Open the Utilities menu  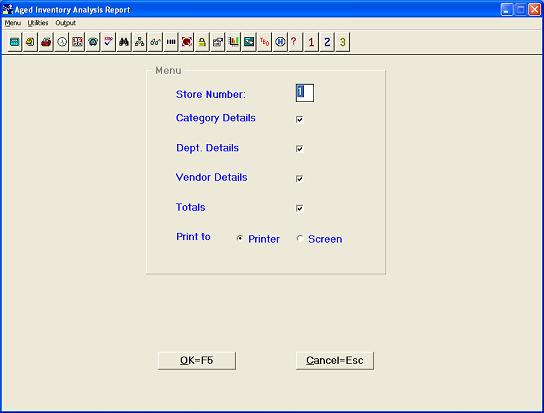[38, 23]
